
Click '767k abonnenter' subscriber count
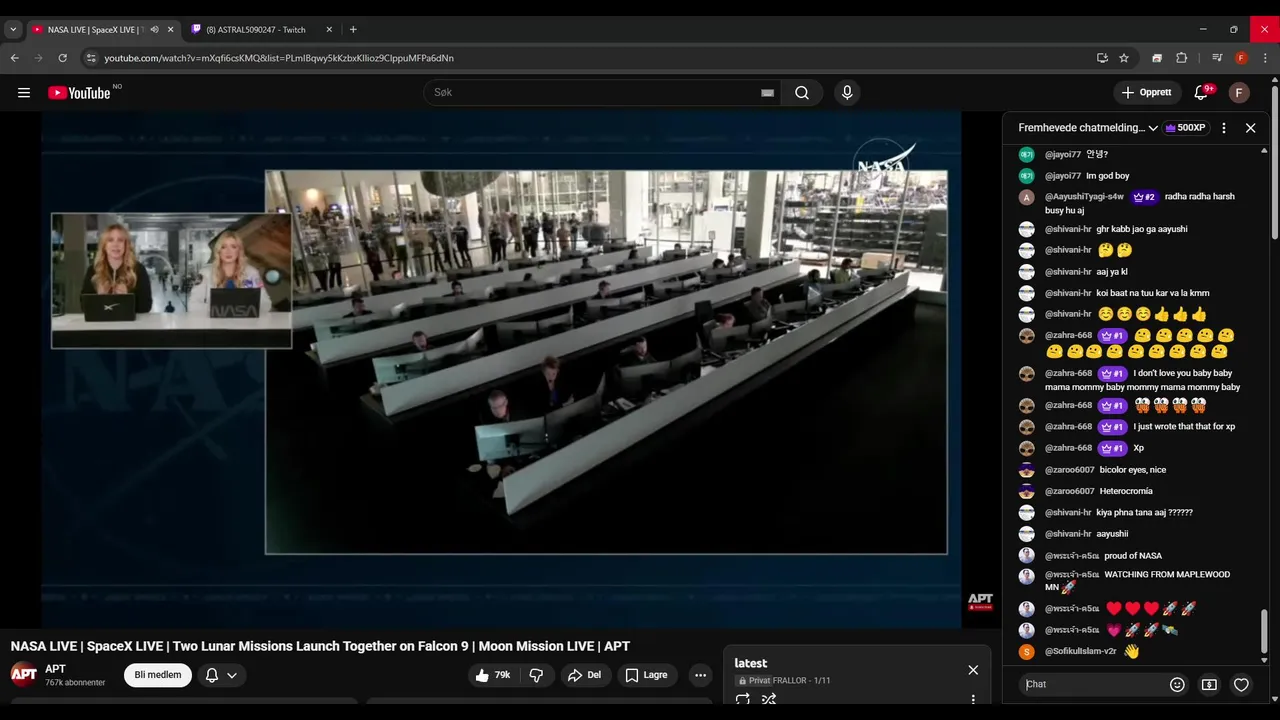point(75,683)
